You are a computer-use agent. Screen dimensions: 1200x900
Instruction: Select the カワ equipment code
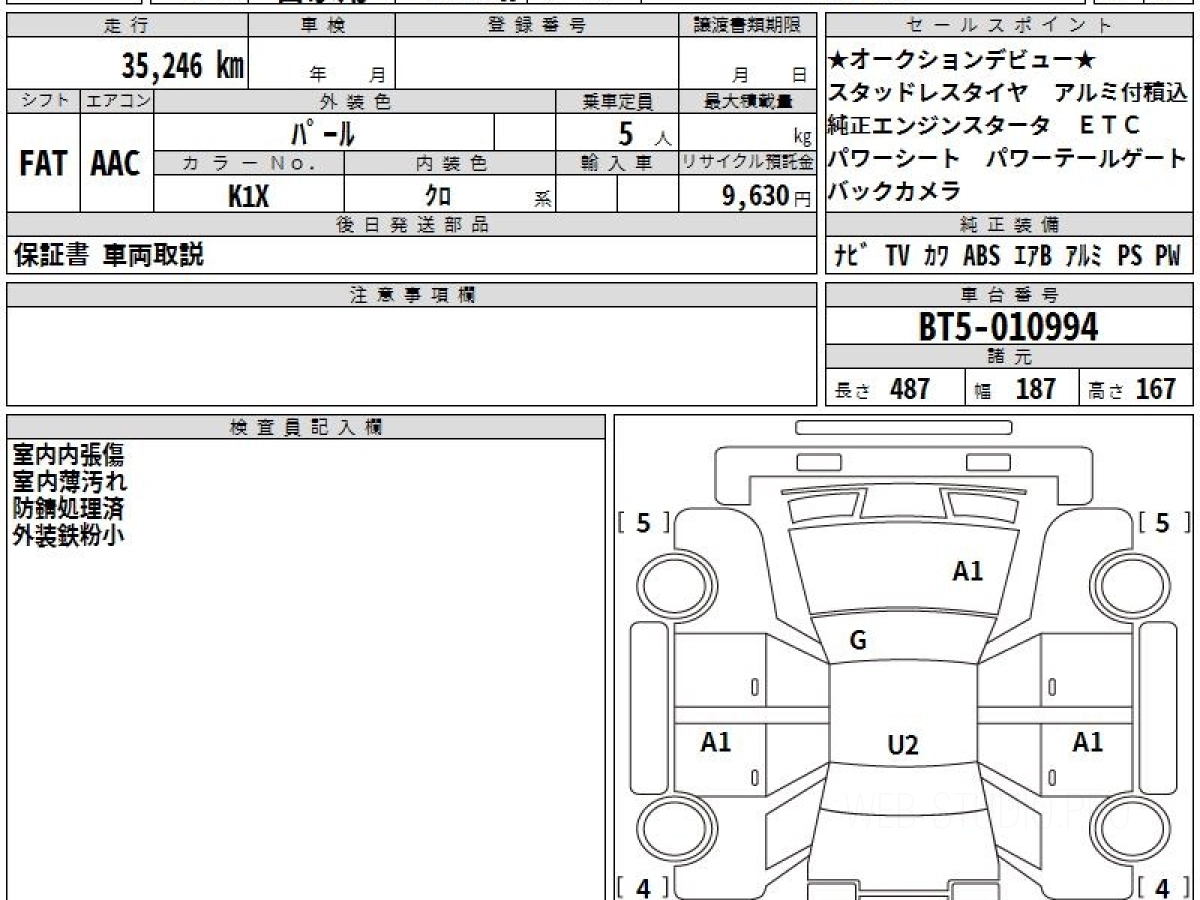[937, 256]
